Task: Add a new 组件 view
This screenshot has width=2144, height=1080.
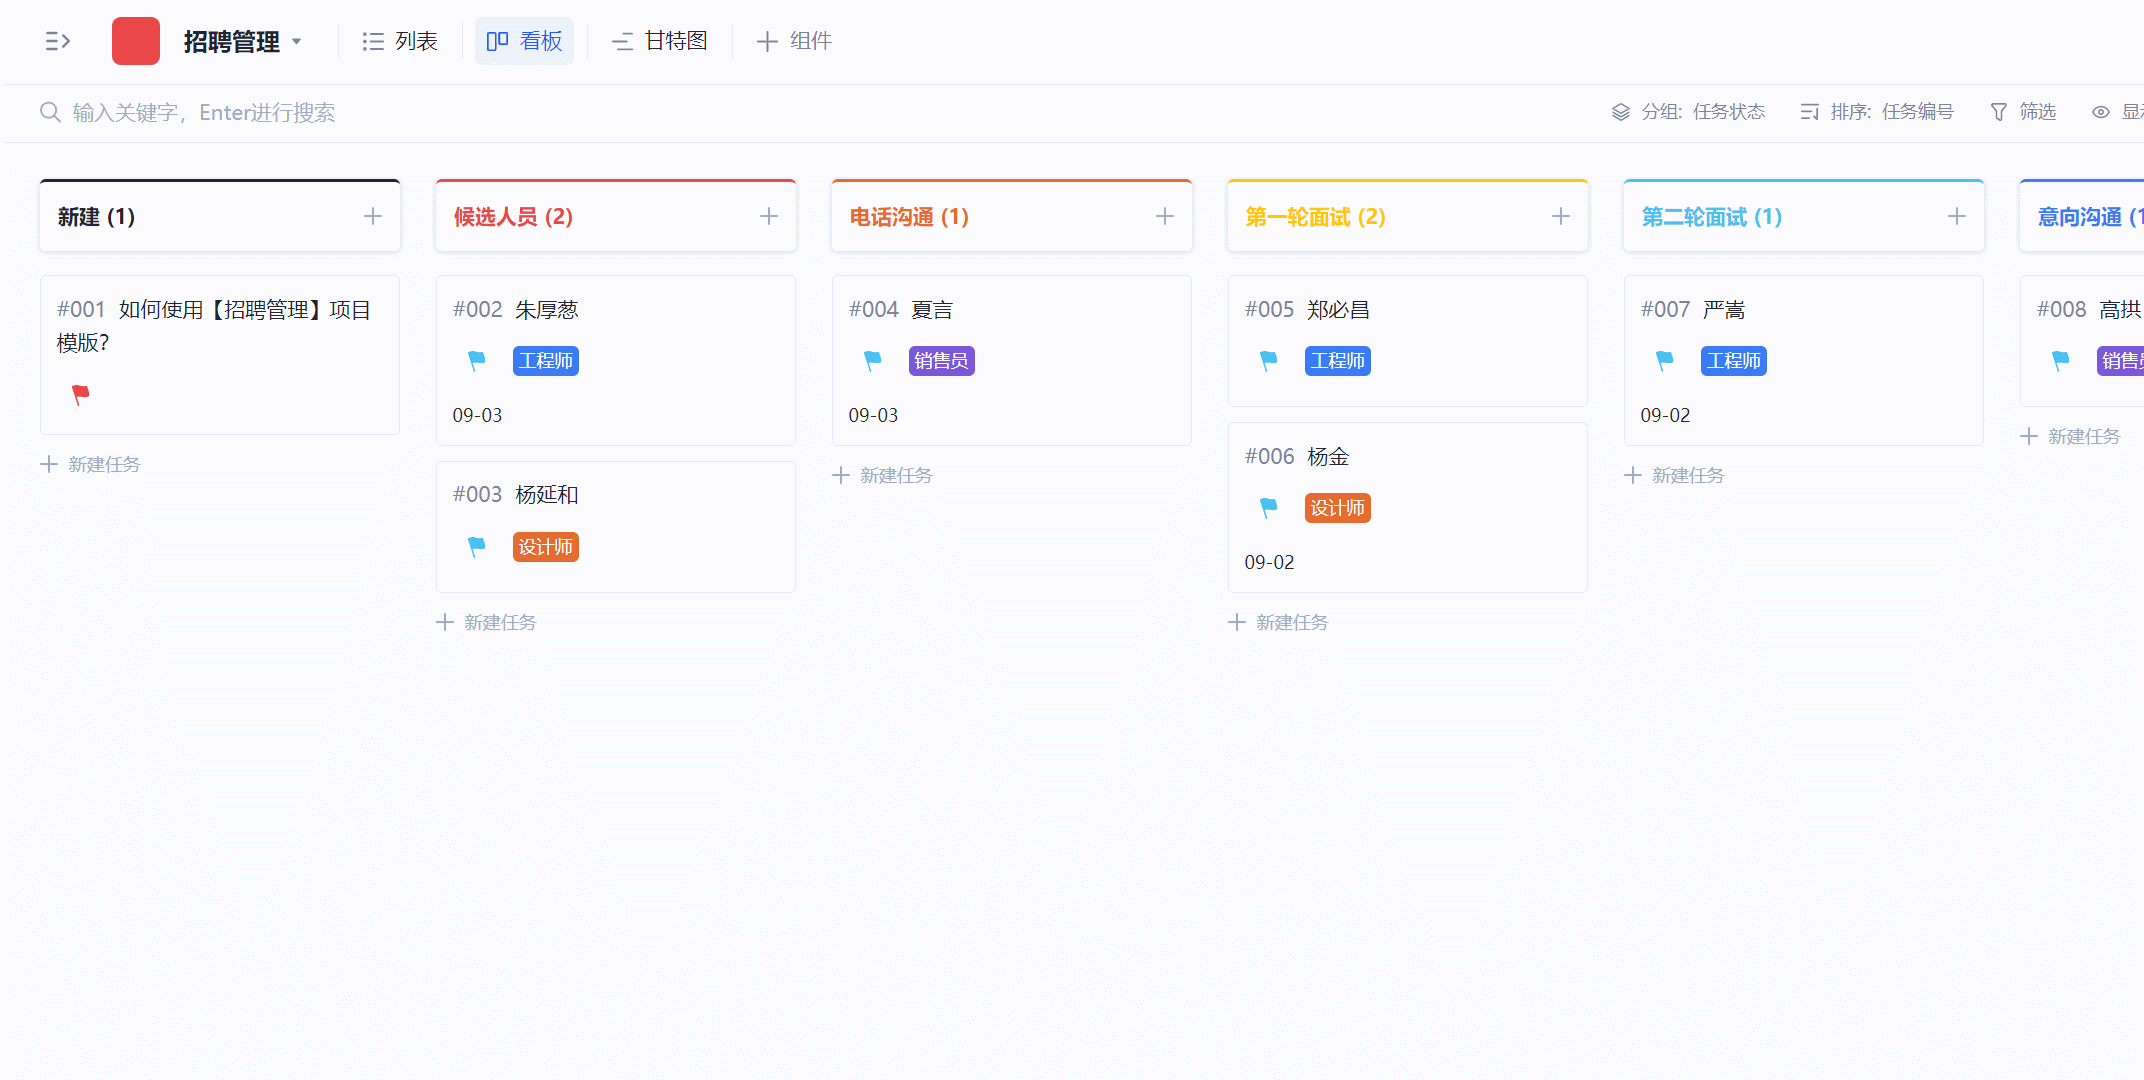Action: 795,41
